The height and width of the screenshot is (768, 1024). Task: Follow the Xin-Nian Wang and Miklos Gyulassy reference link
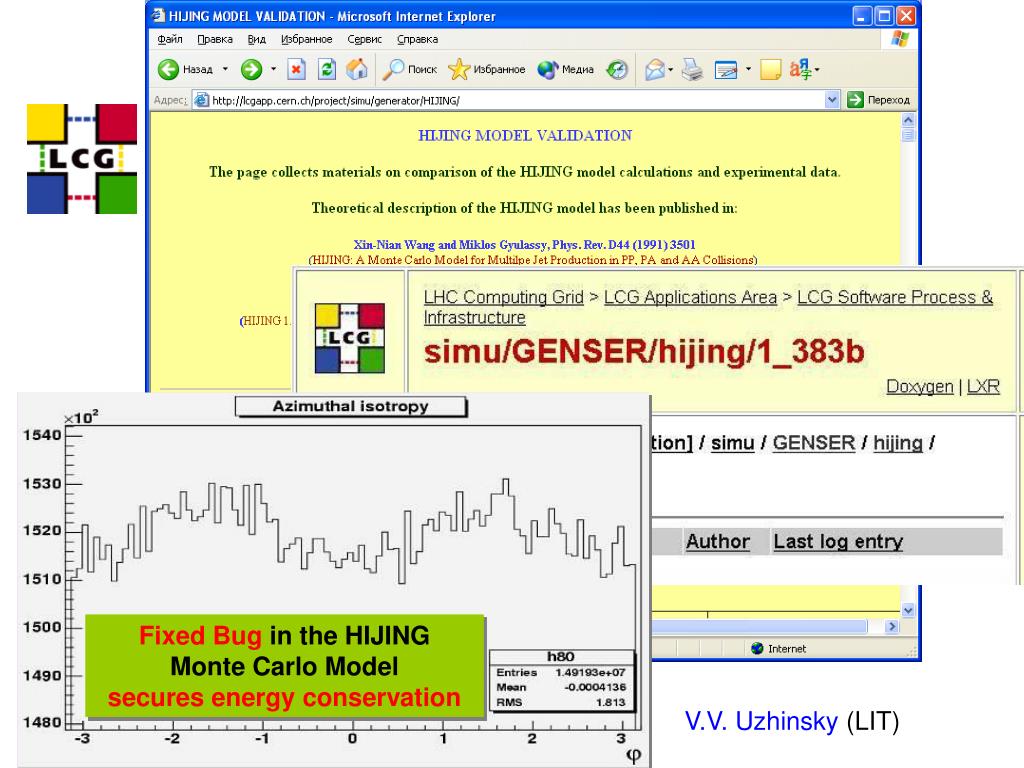click(x=524, y=245)
